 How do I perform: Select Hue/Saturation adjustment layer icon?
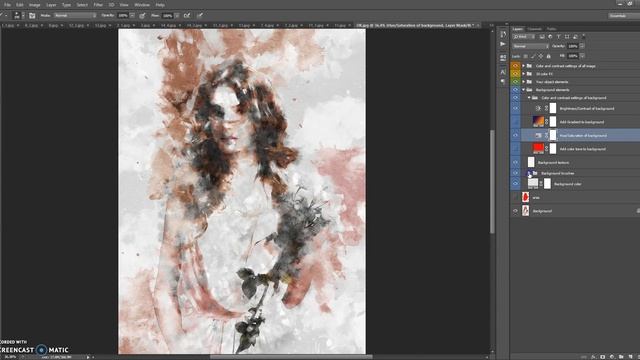[x=538, y=136]
